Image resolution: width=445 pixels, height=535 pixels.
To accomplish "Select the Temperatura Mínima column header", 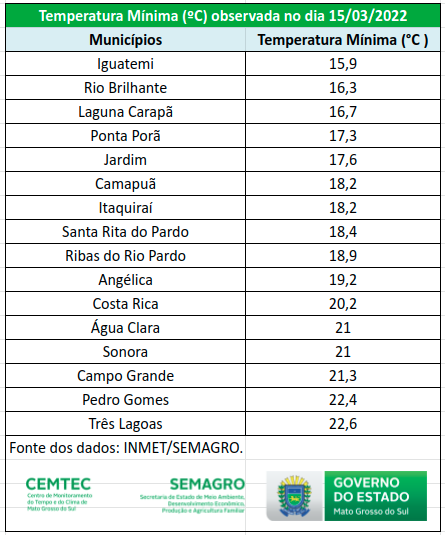I will click(343, 40).
